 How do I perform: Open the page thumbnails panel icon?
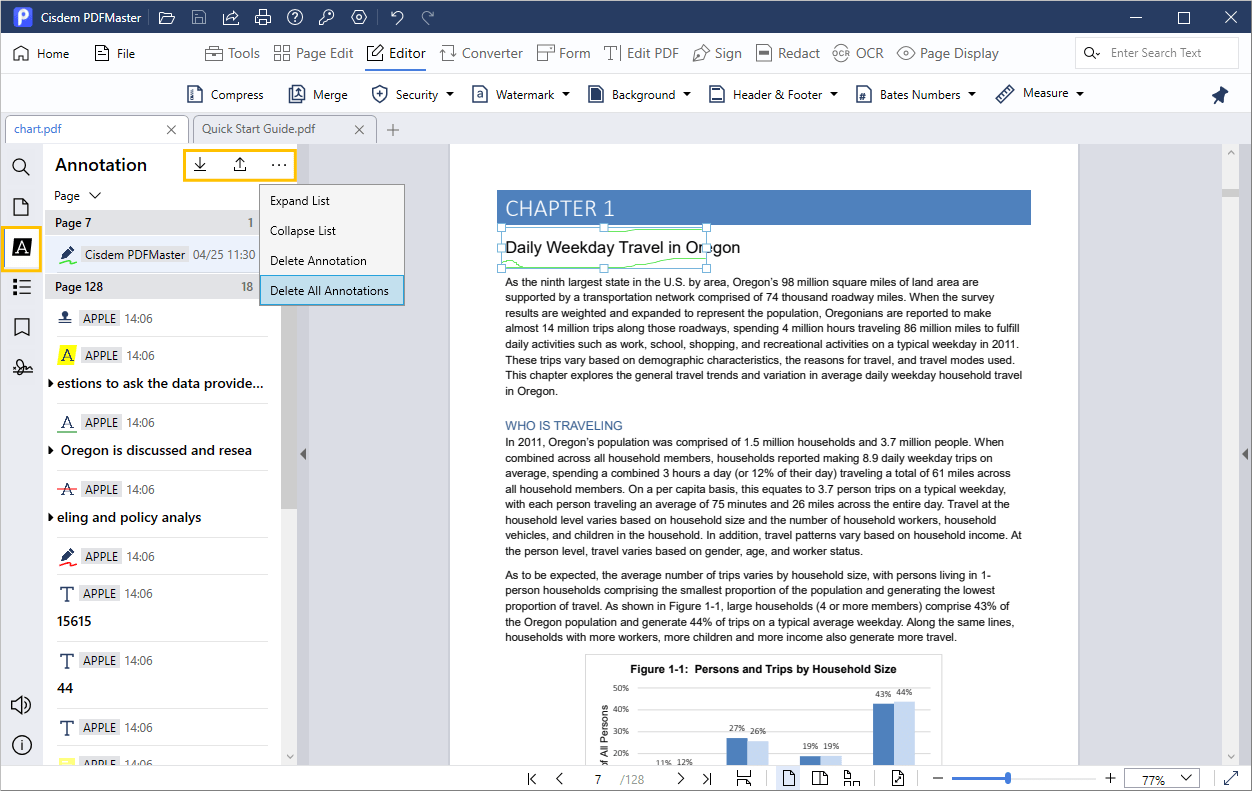tap(21, 207)
